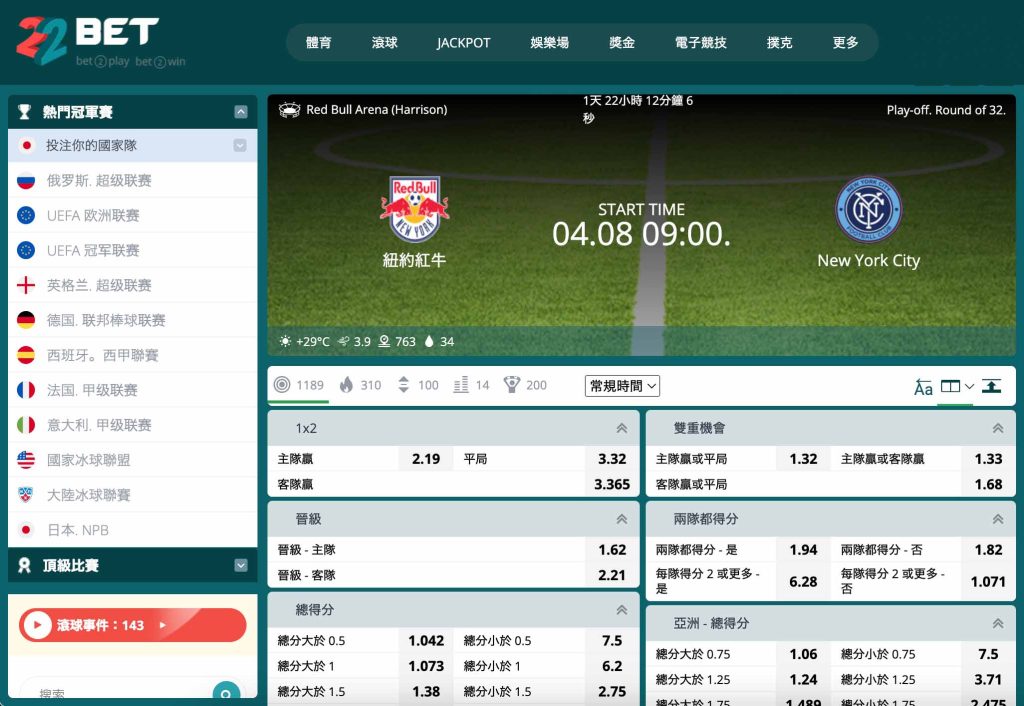Bet on 晉級 - 主隊 at 1.62
The height and width of the screenshot is (706, 1024).
(x=612, y=550)
